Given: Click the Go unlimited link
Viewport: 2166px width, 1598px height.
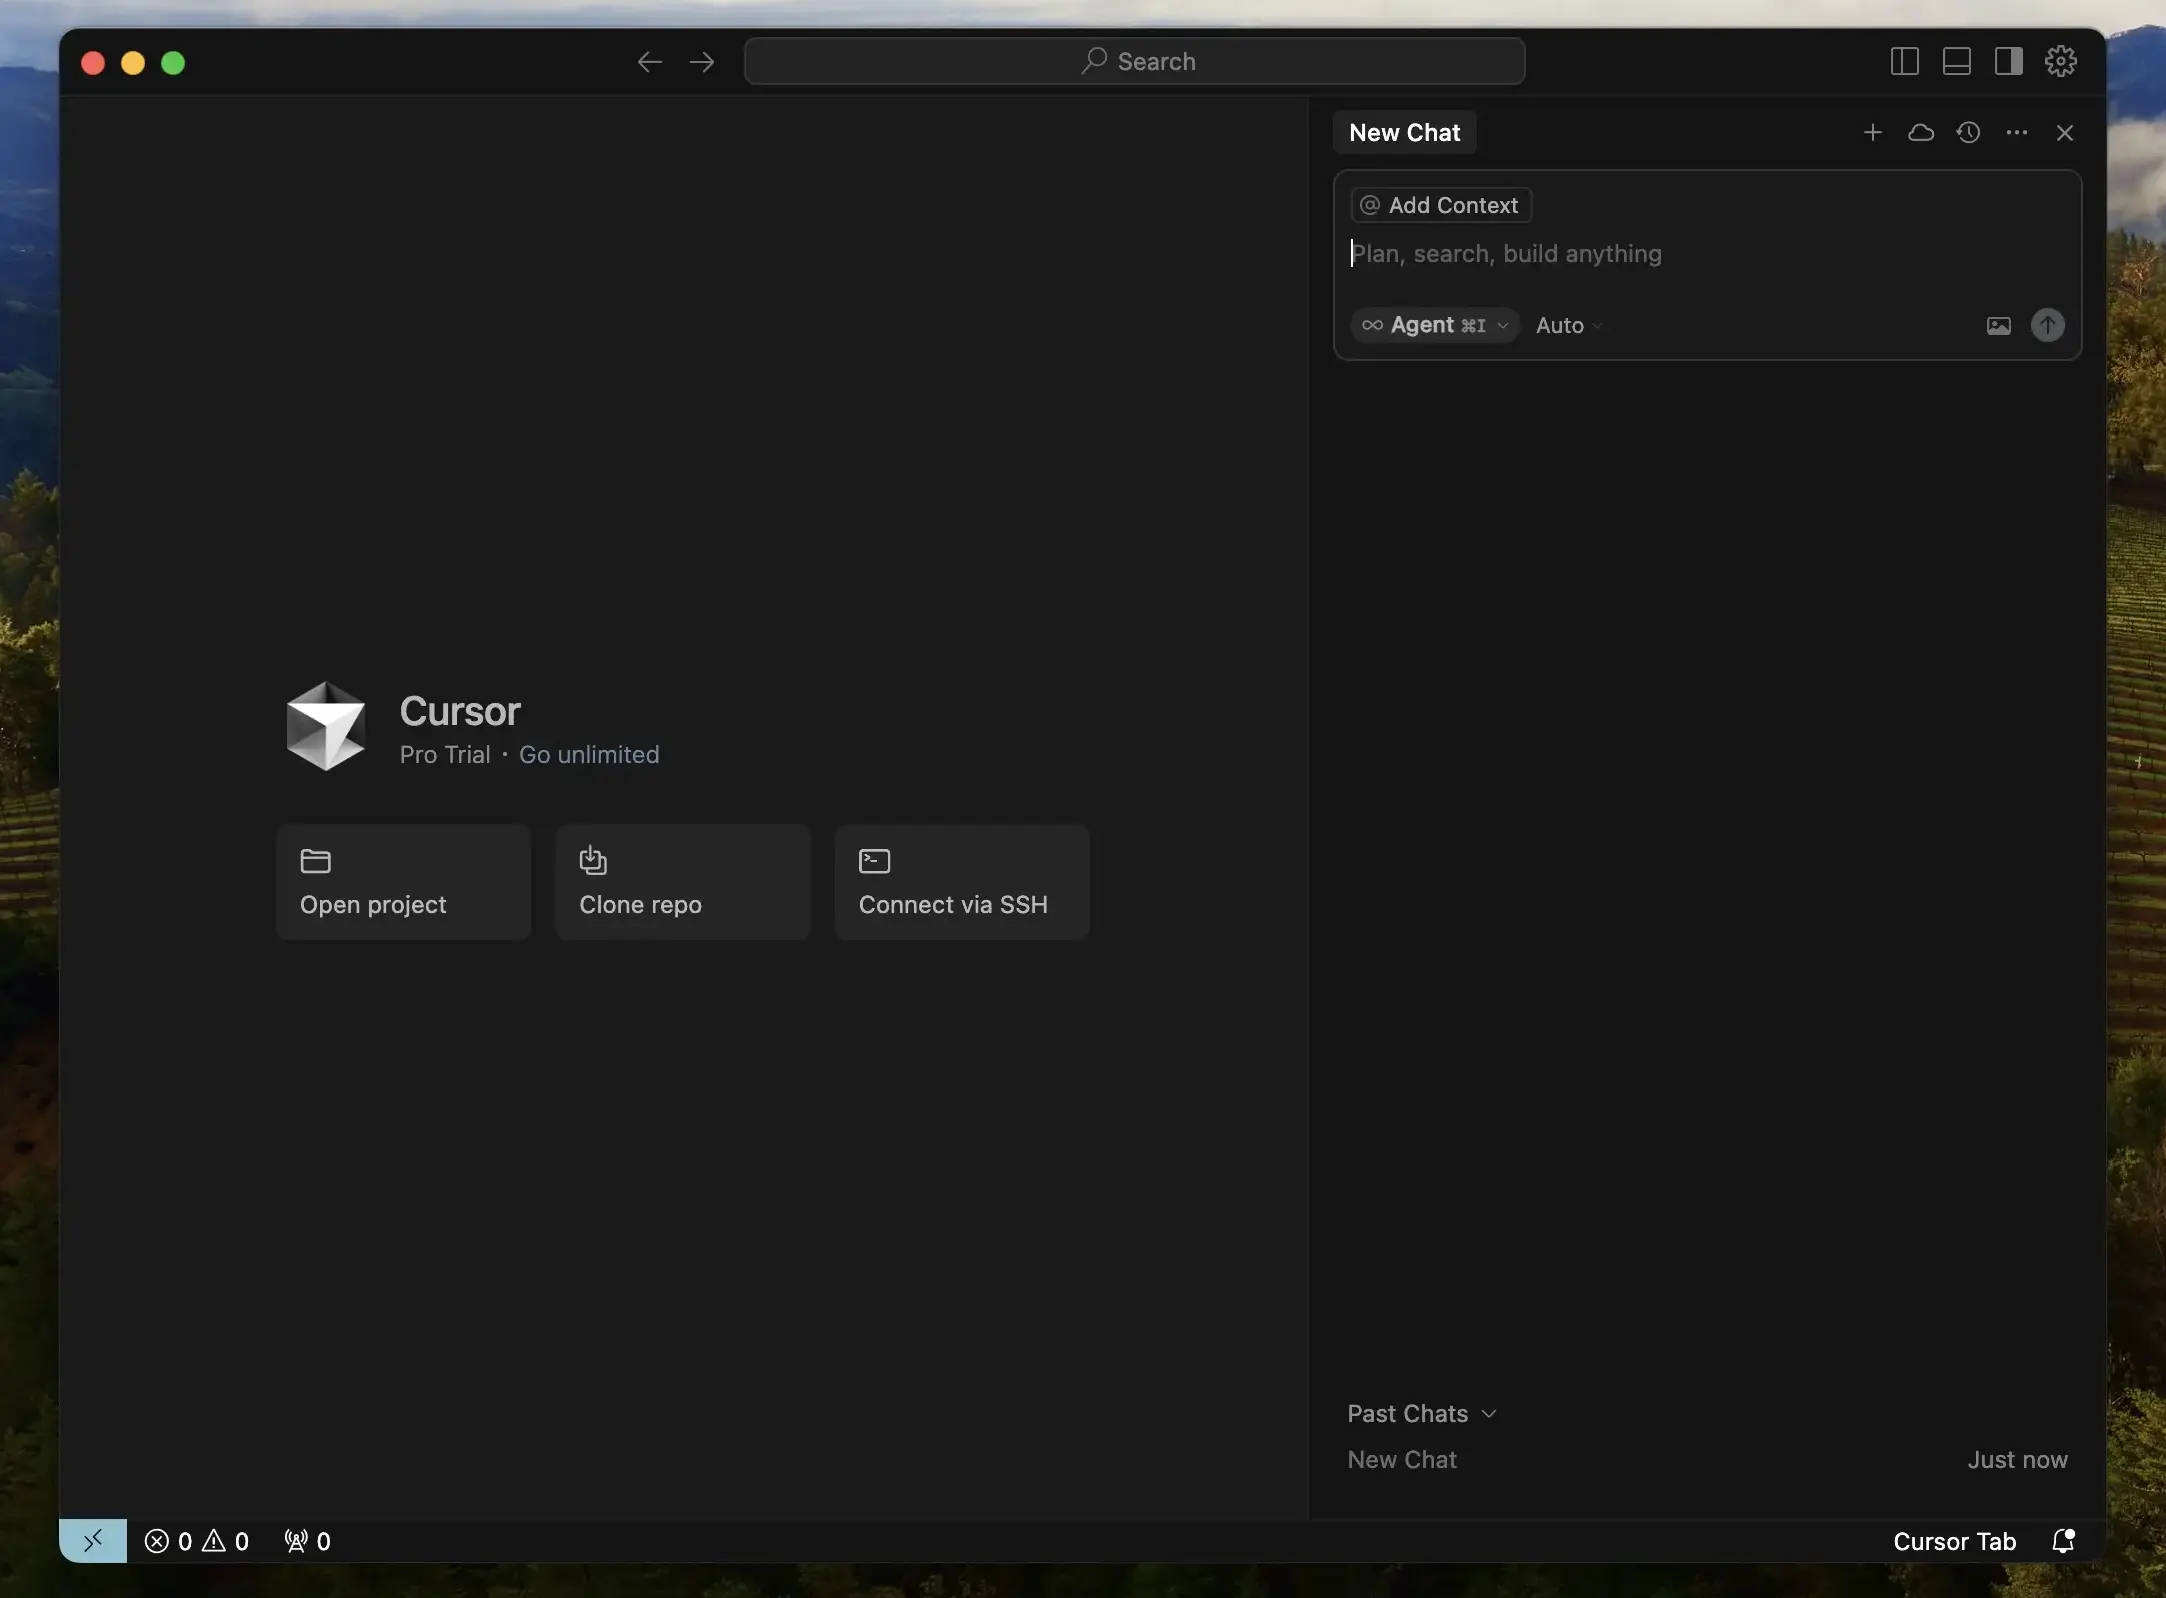Looking at the screenshot, I should click(589, 755).
